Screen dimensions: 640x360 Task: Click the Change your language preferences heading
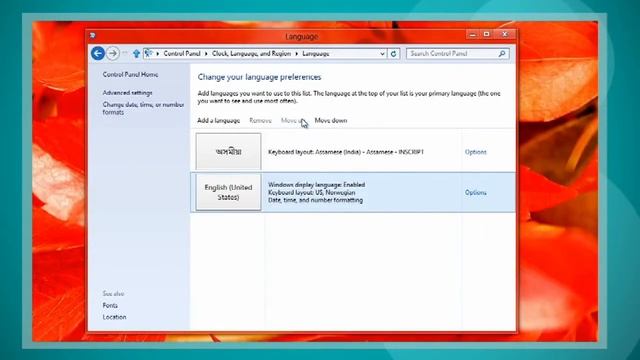pyautogui.click(x=259, y=77)
